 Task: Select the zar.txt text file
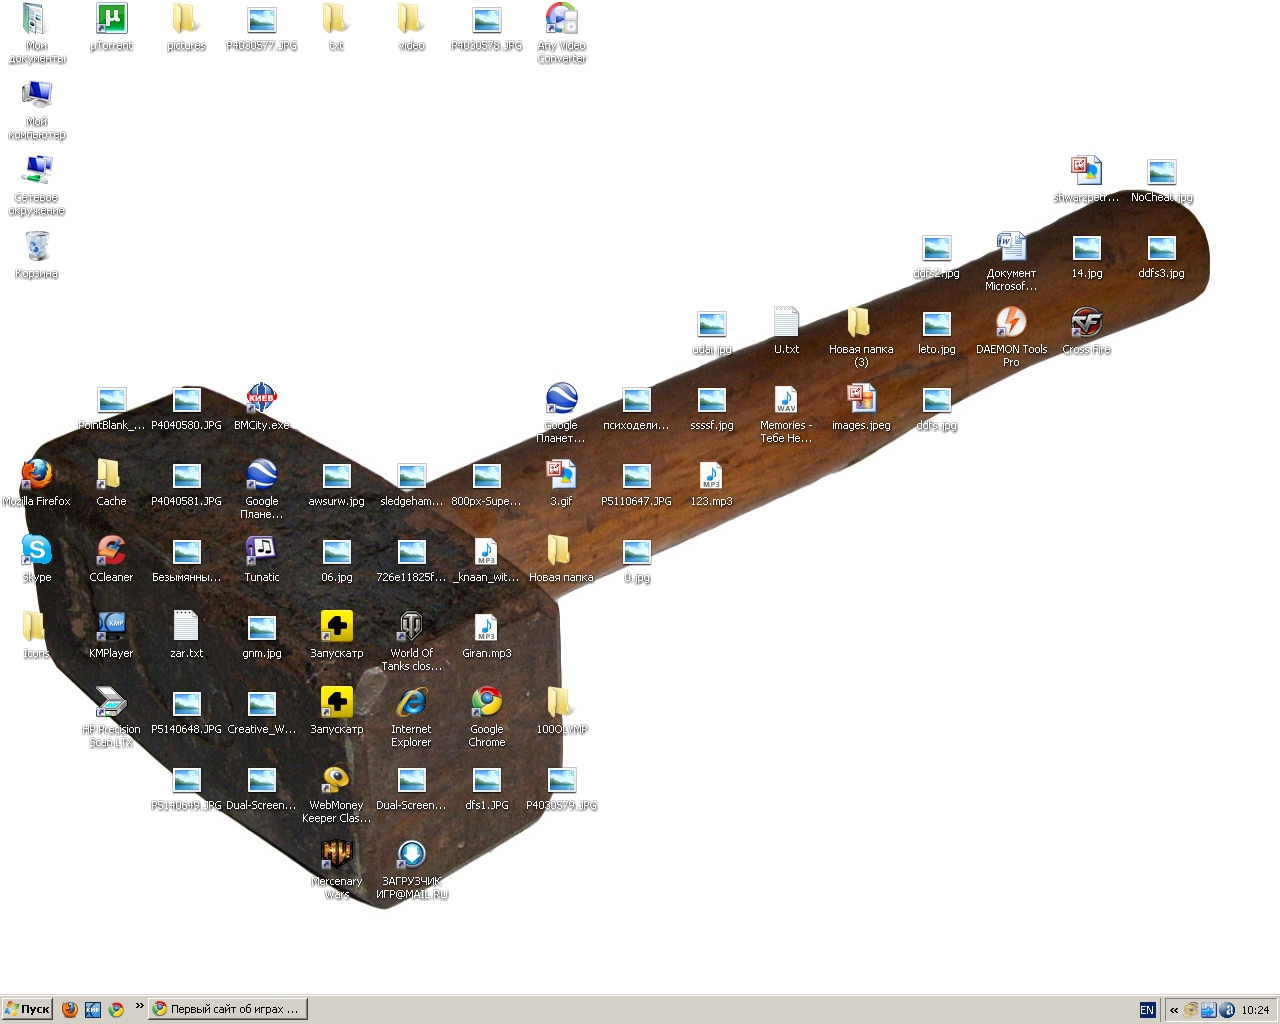coord(186,635)
